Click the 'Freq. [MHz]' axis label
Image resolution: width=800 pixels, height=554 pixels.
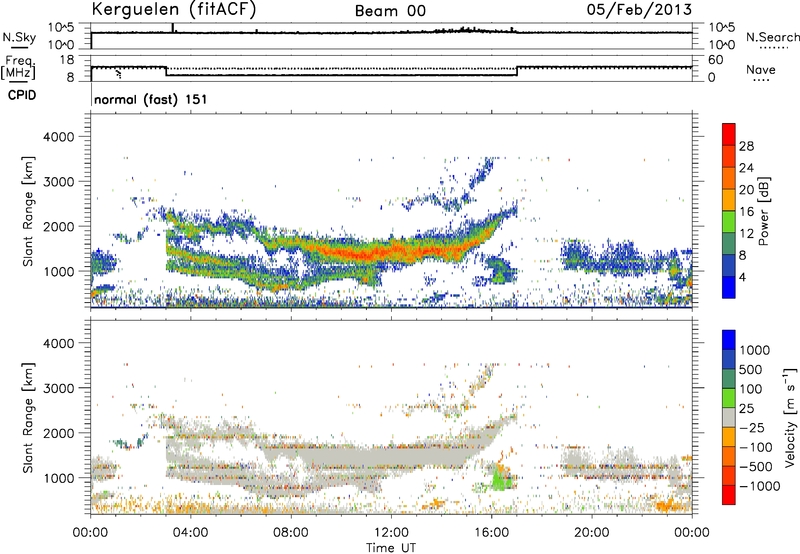(x=18, y=67)
